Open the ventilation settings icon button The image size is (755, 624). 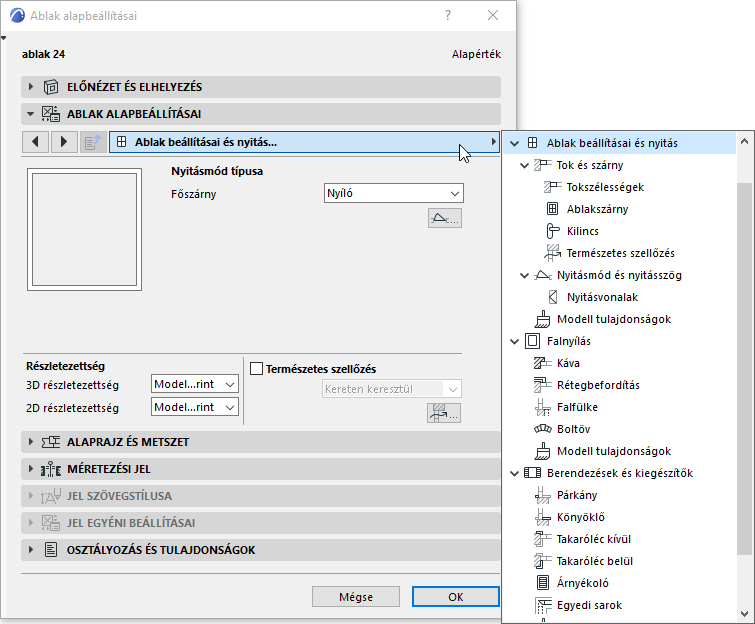click(443, 413)
